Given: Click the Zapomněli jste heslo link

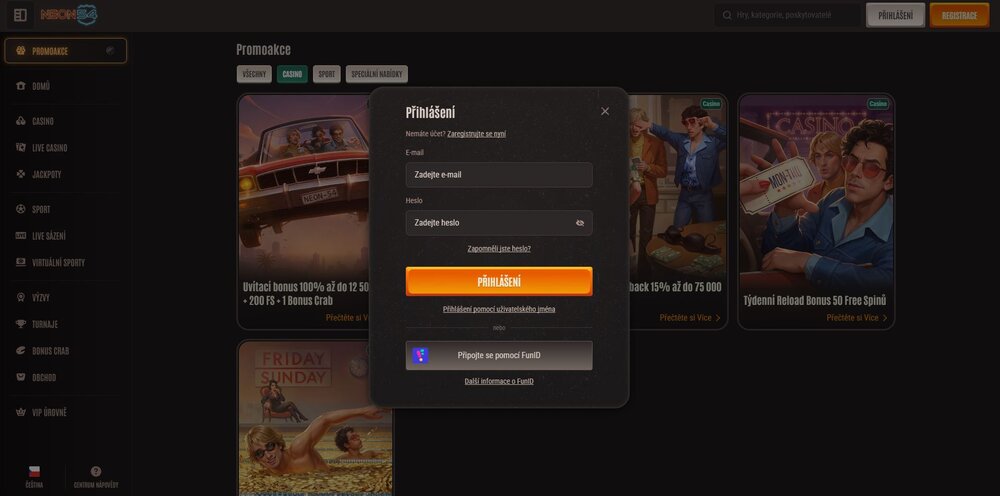Looking at the screenshot, I should pyautogui.click(x=499, y=248).
